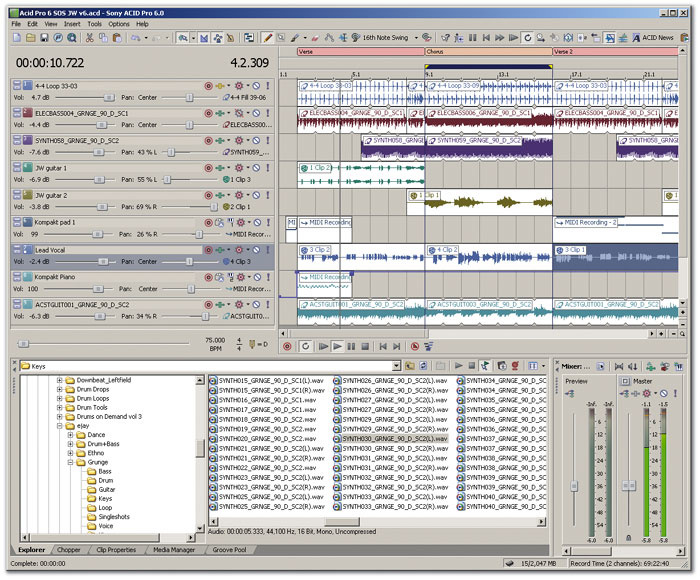This screenshot has width=700, height=580.
Task: Open the undo history dropdown arrow
Action: pyautogui.click(x=146, y=38)
